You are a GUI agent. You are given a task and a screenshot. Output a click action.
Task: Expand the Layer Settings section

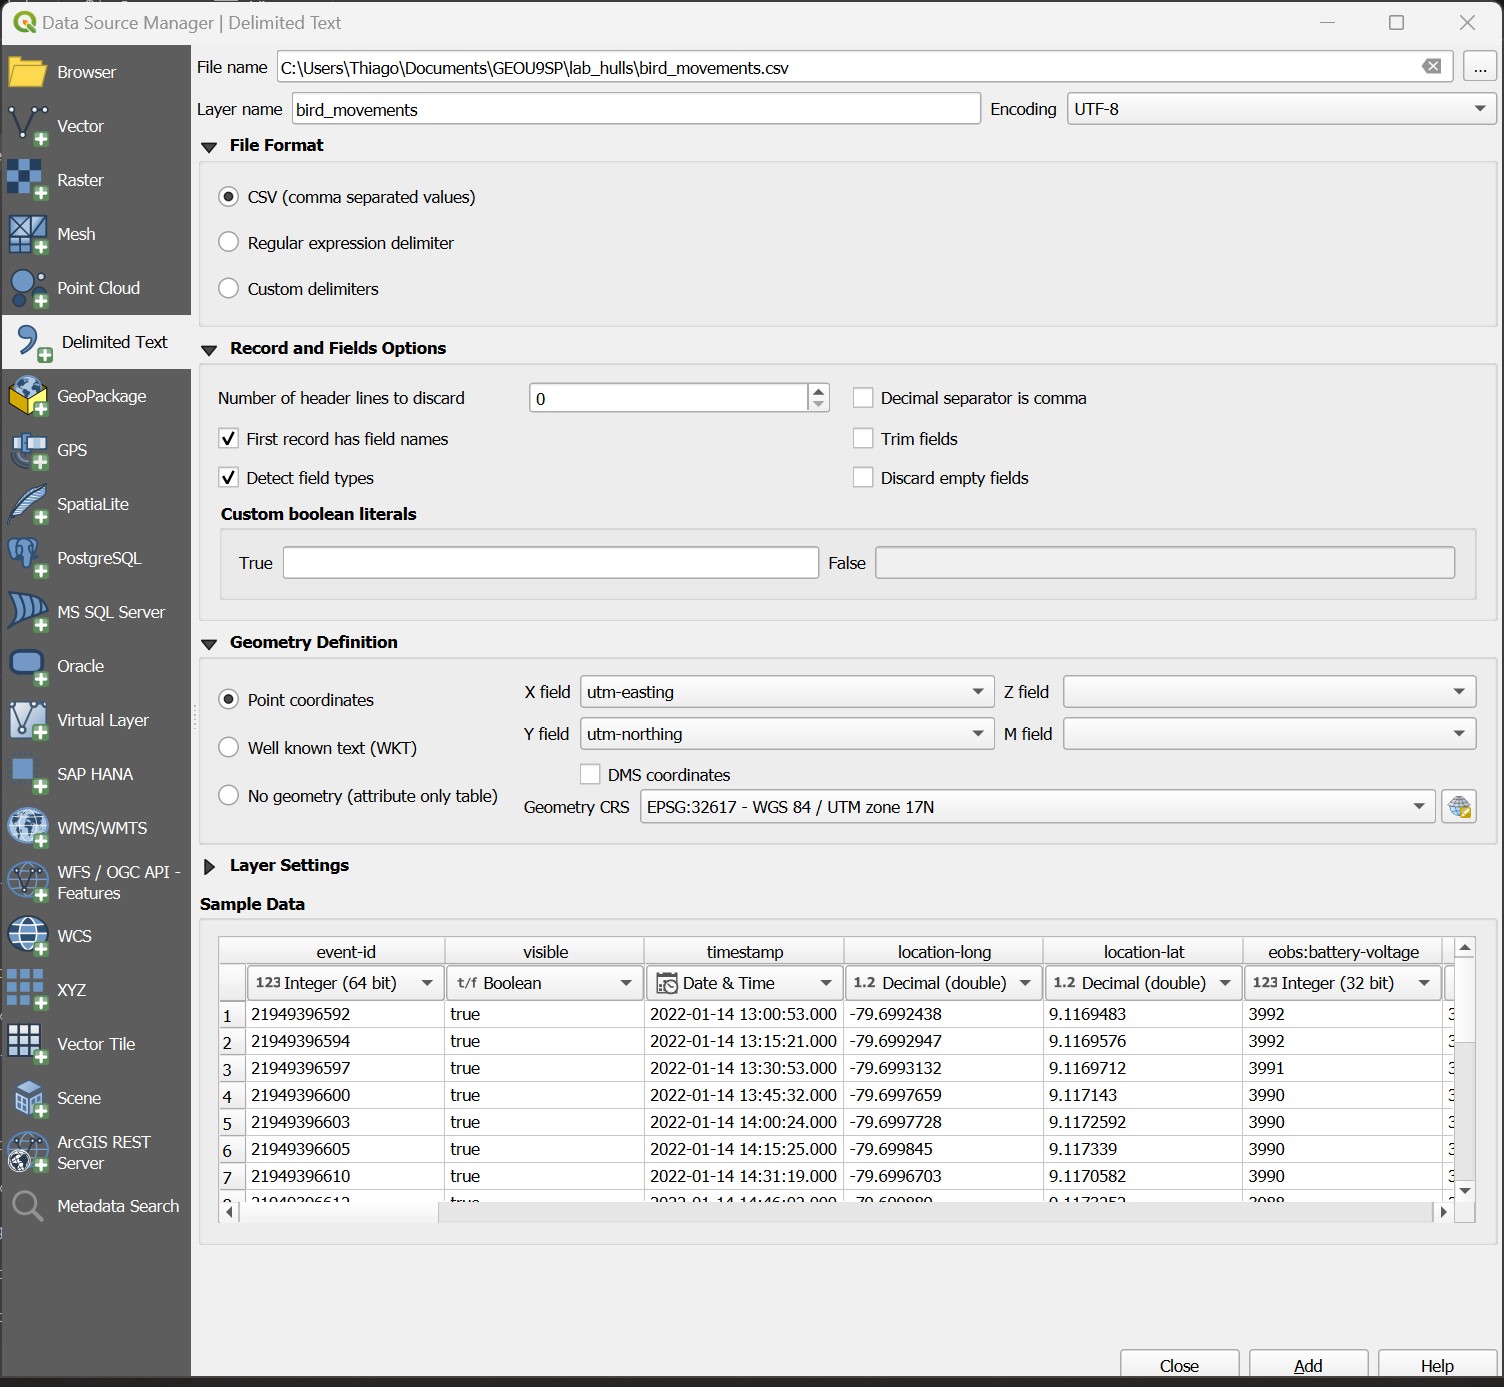click(209, 866)
